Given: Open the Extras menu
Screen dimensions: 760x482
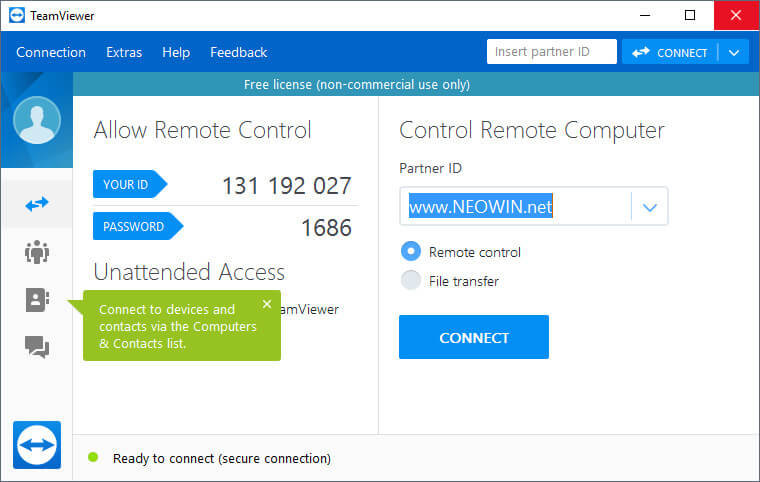Looking at the screenshot, I should 124,52.
